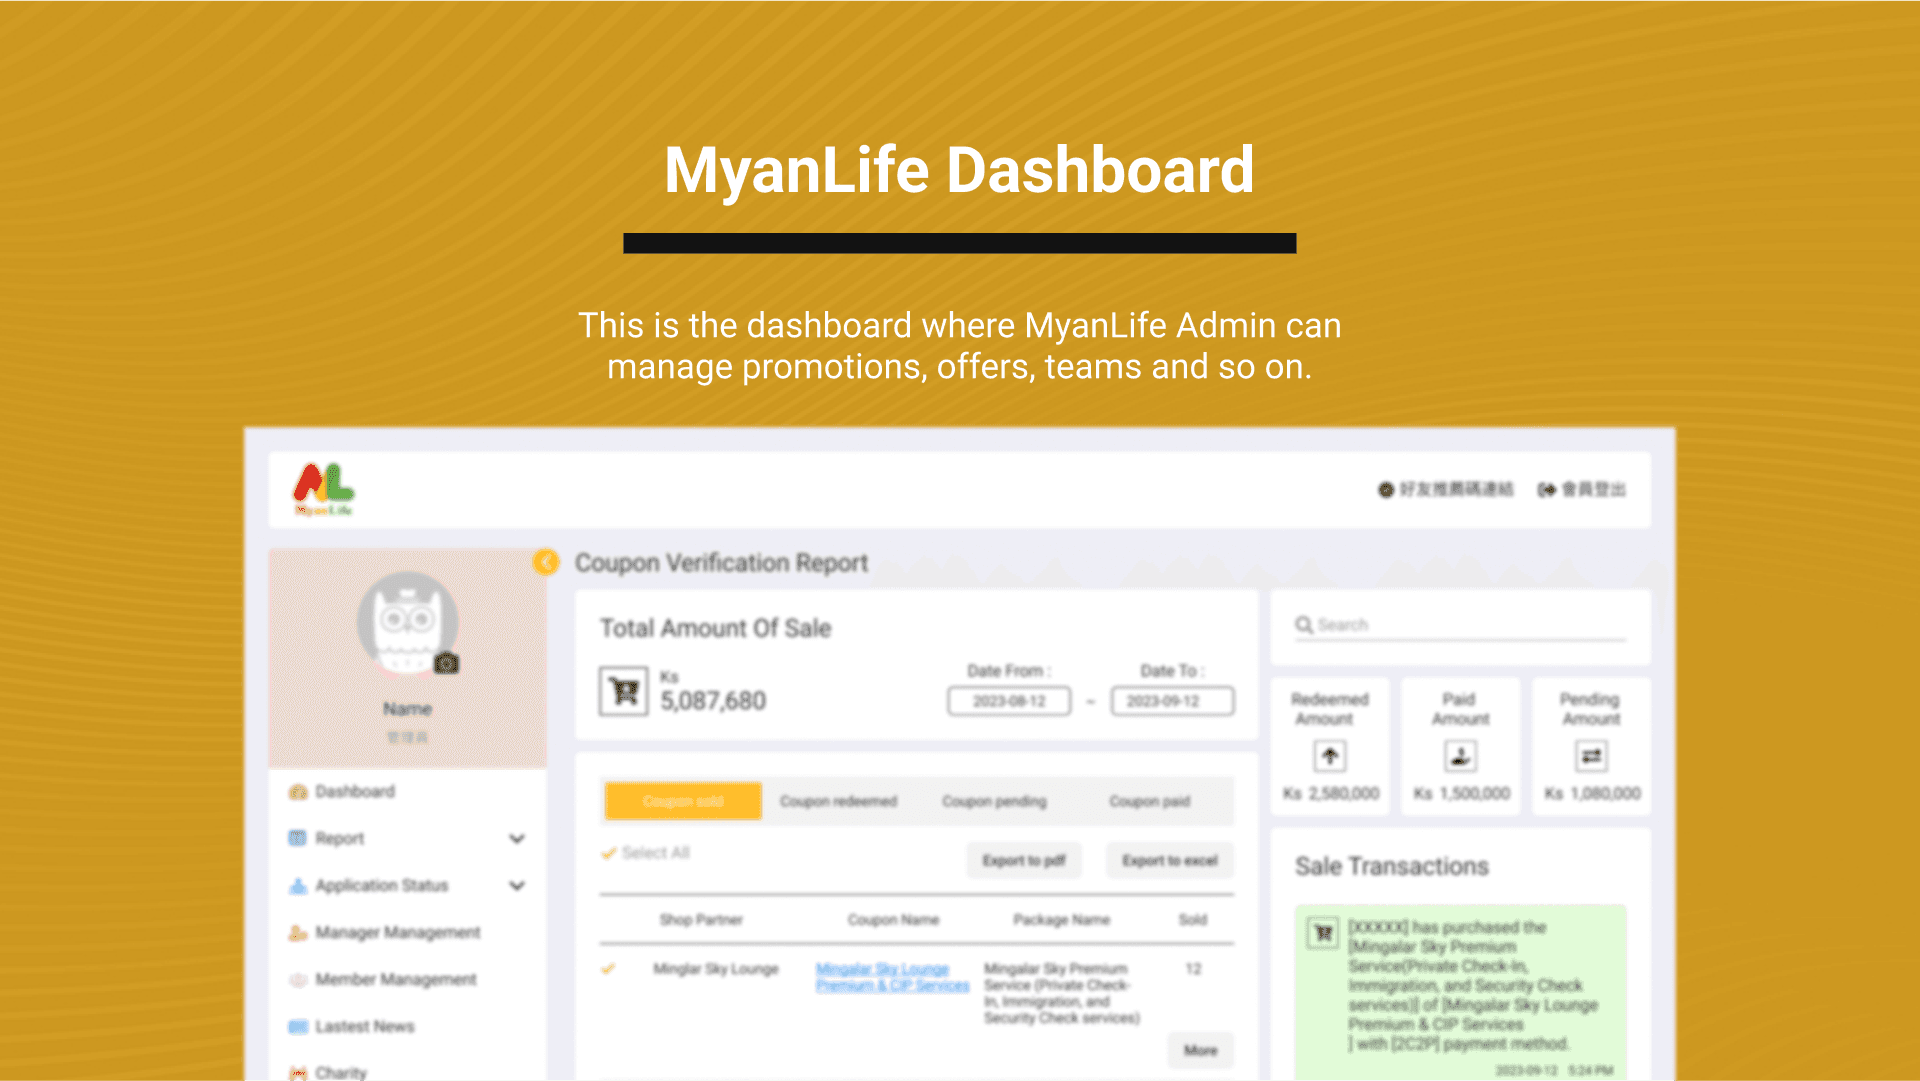Collapse sidebar with the yellow arrow button
Viewport: 1920px width, 1081px height.
pyautogui.click(x=546, y=562)
